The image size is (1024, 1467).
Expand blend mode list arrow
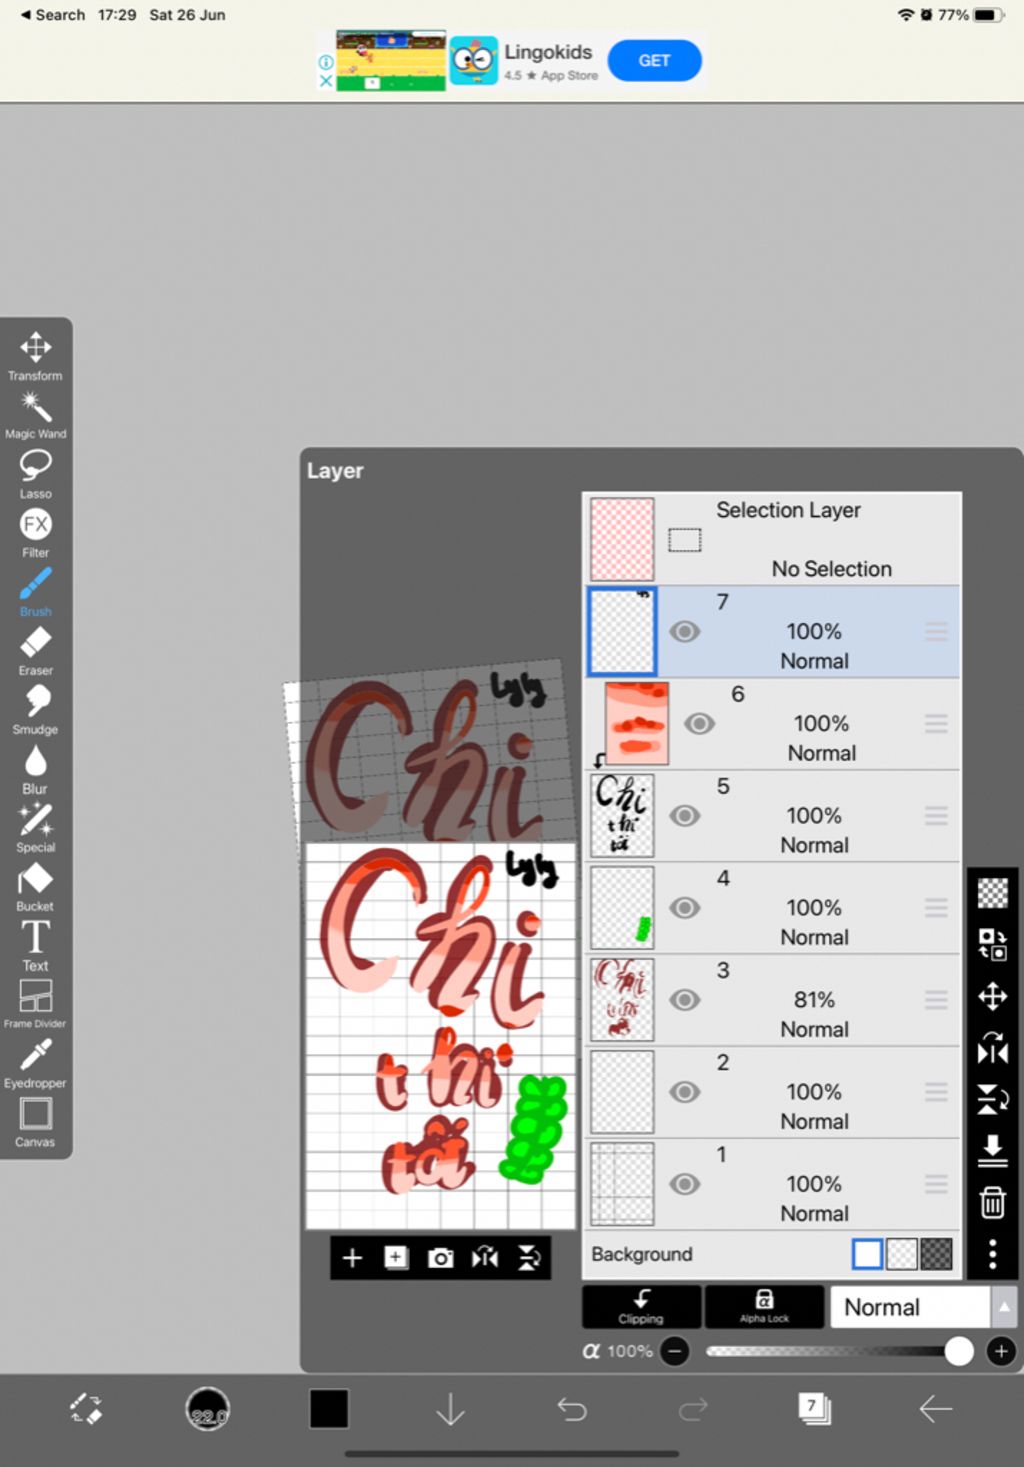point(1004,1307)
